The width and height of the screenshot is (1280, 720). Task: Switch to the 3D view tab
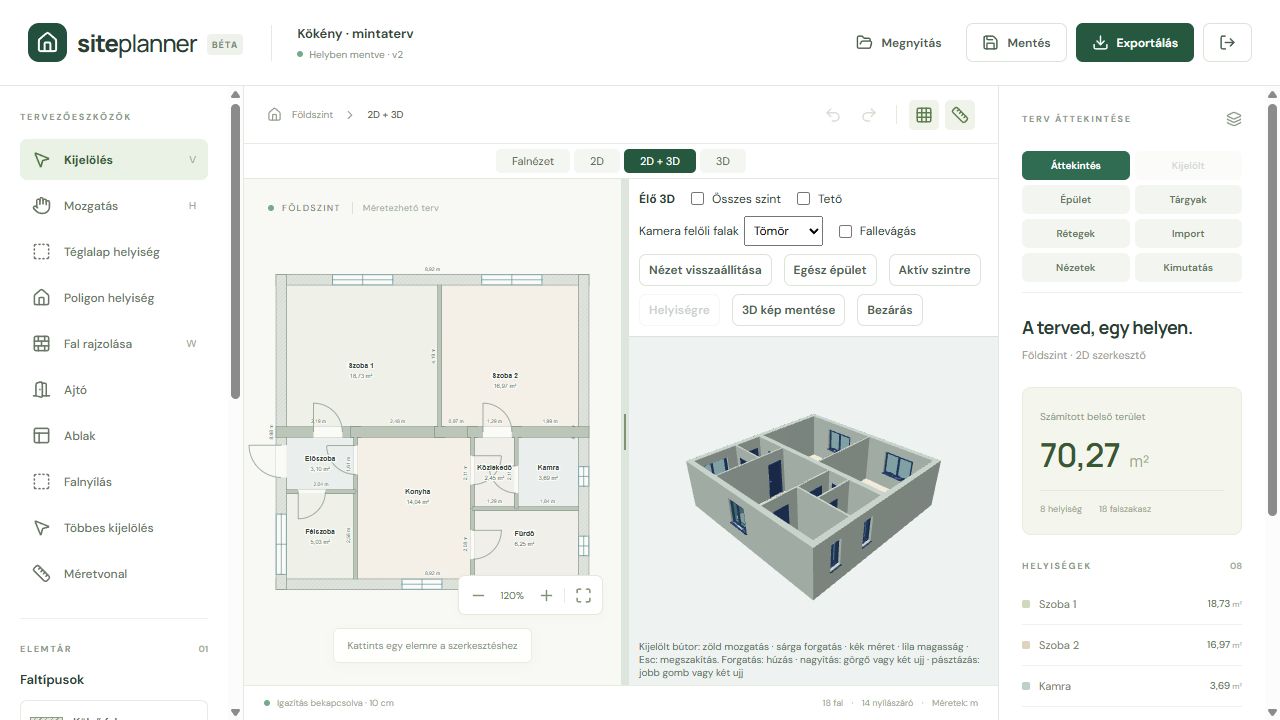723,161
